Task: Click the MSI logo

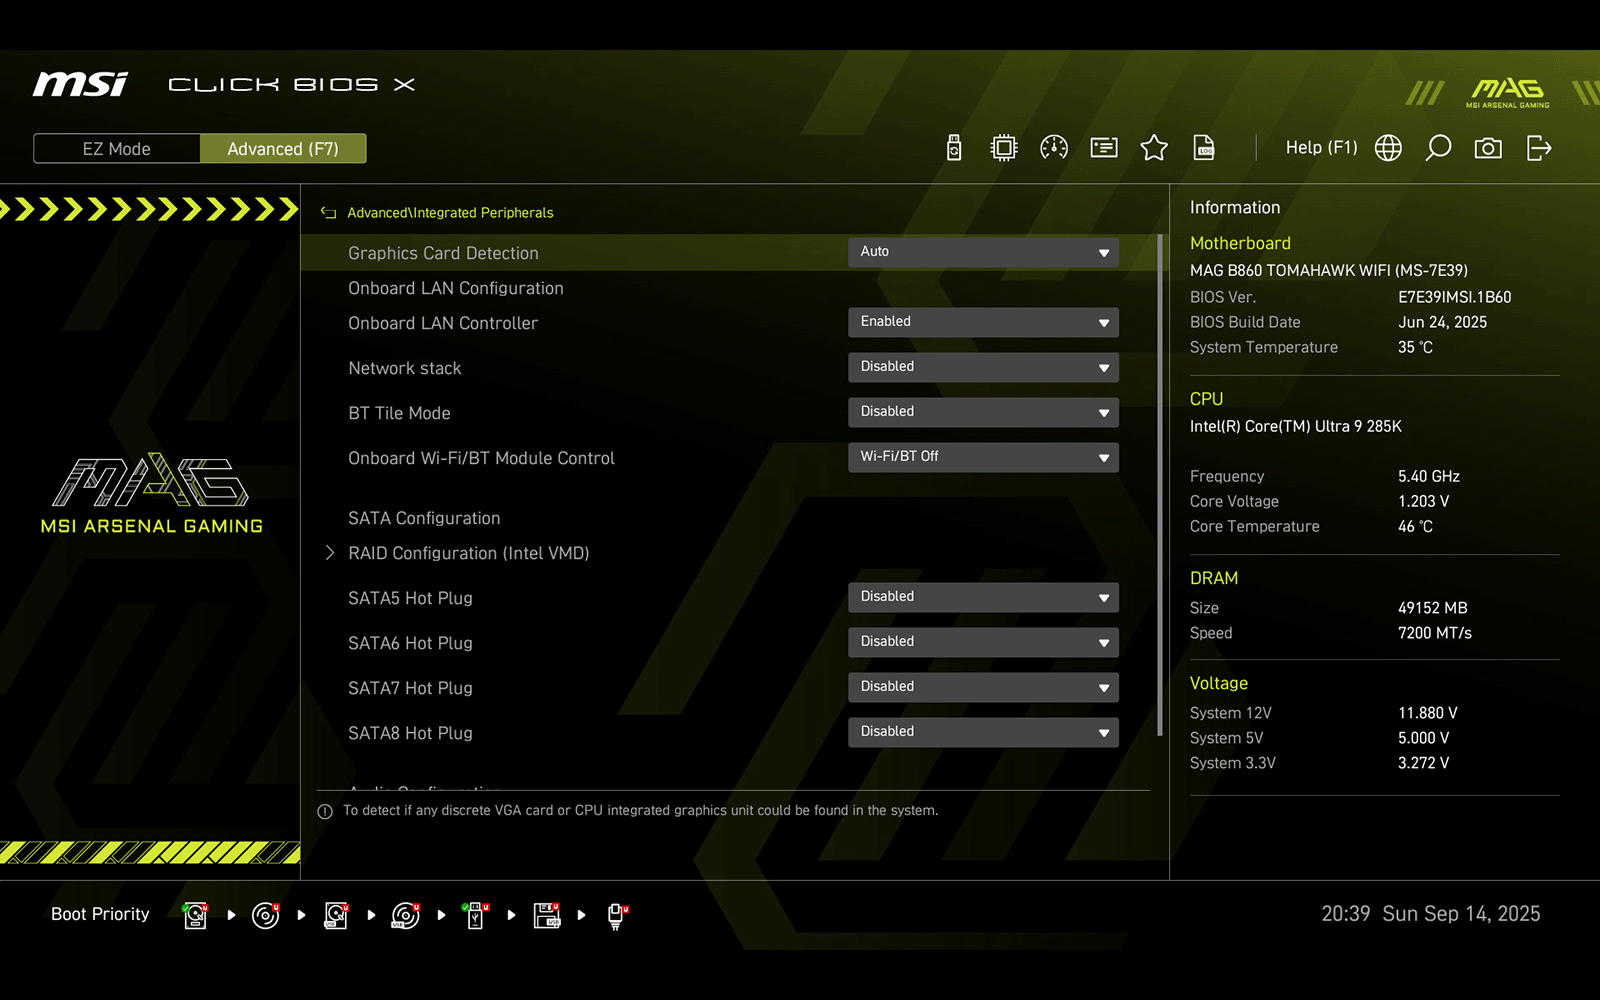Action: 81,84
